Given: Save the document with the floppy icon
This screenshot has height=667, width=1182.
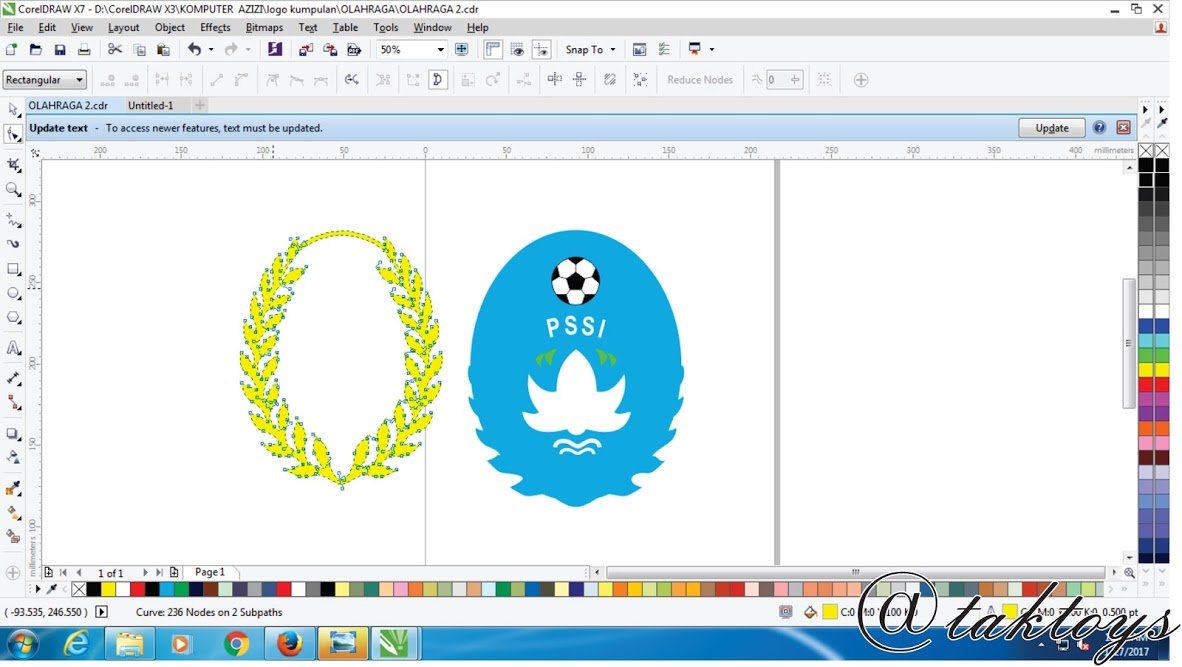Looking at the screenshot, I should pos(60,50).
